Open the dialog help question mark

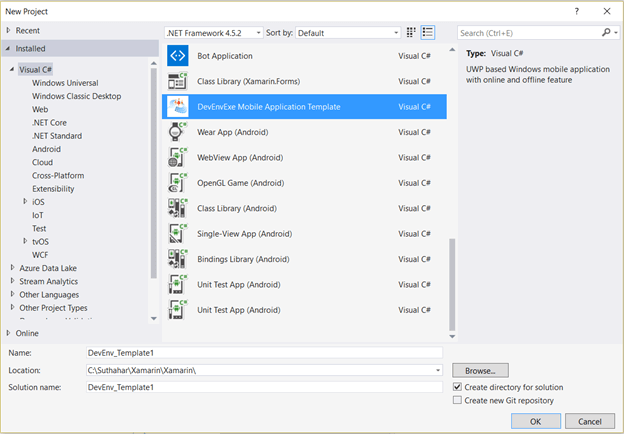(577, 12)
